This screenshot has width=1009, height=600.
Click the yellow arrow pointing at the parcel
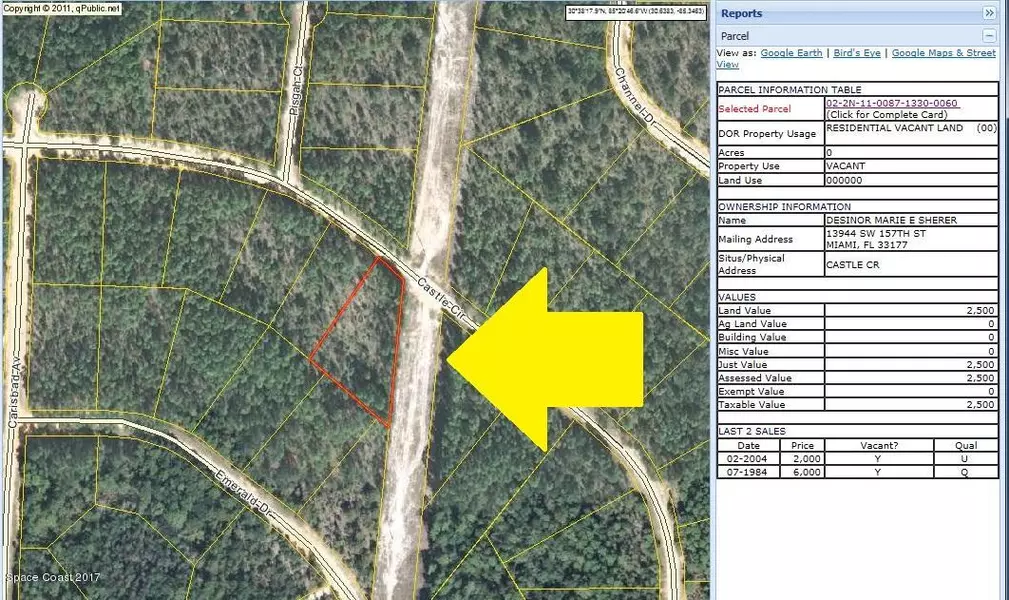click(x=550, y=360)
